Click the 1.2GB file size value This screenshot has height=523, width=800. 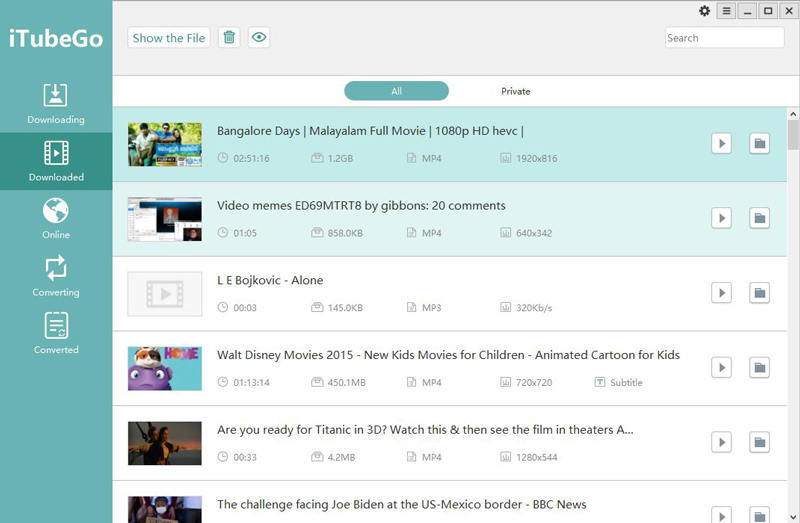pos(340,158)
